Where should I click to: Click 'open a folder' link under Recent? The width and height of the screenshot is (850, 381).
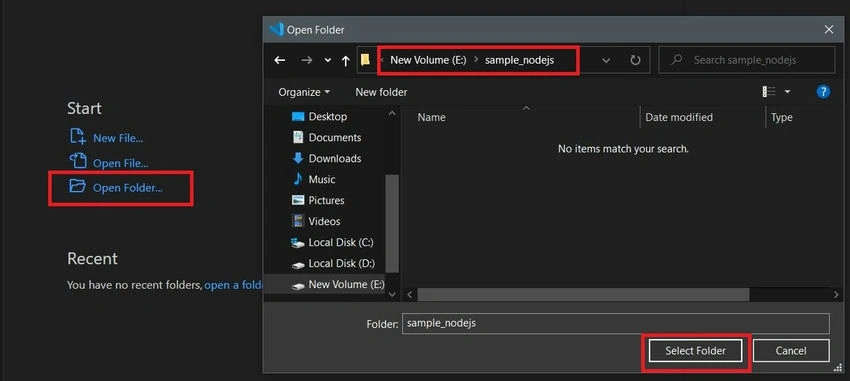(x=234, y=285)
